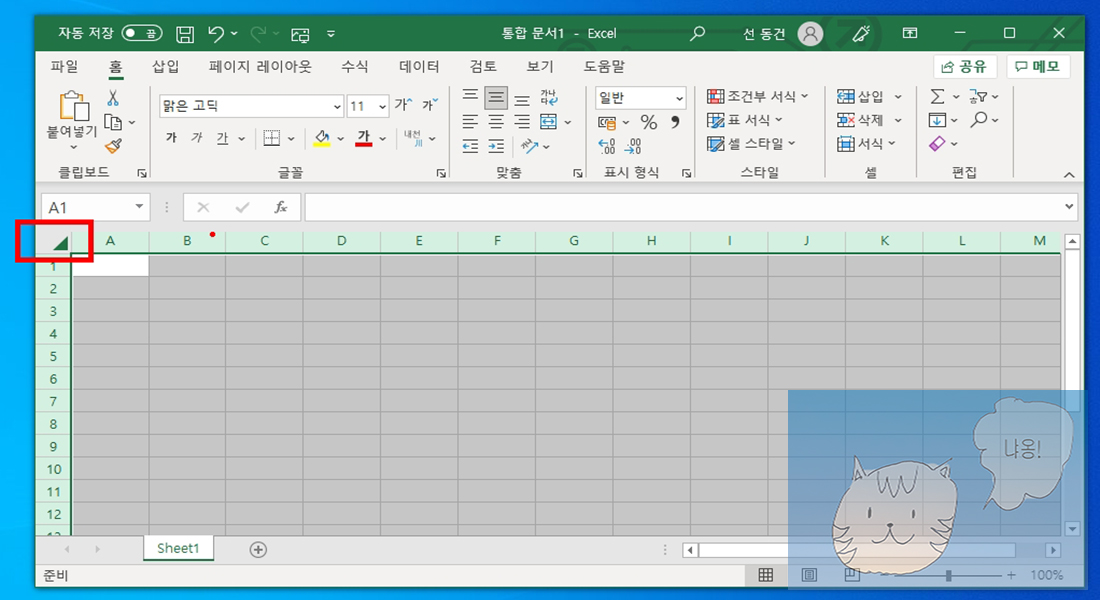Open the Find and Select magnifier
Image resolution: width=1100 pixels, height=600 pixels.
[x=979, y=120]
